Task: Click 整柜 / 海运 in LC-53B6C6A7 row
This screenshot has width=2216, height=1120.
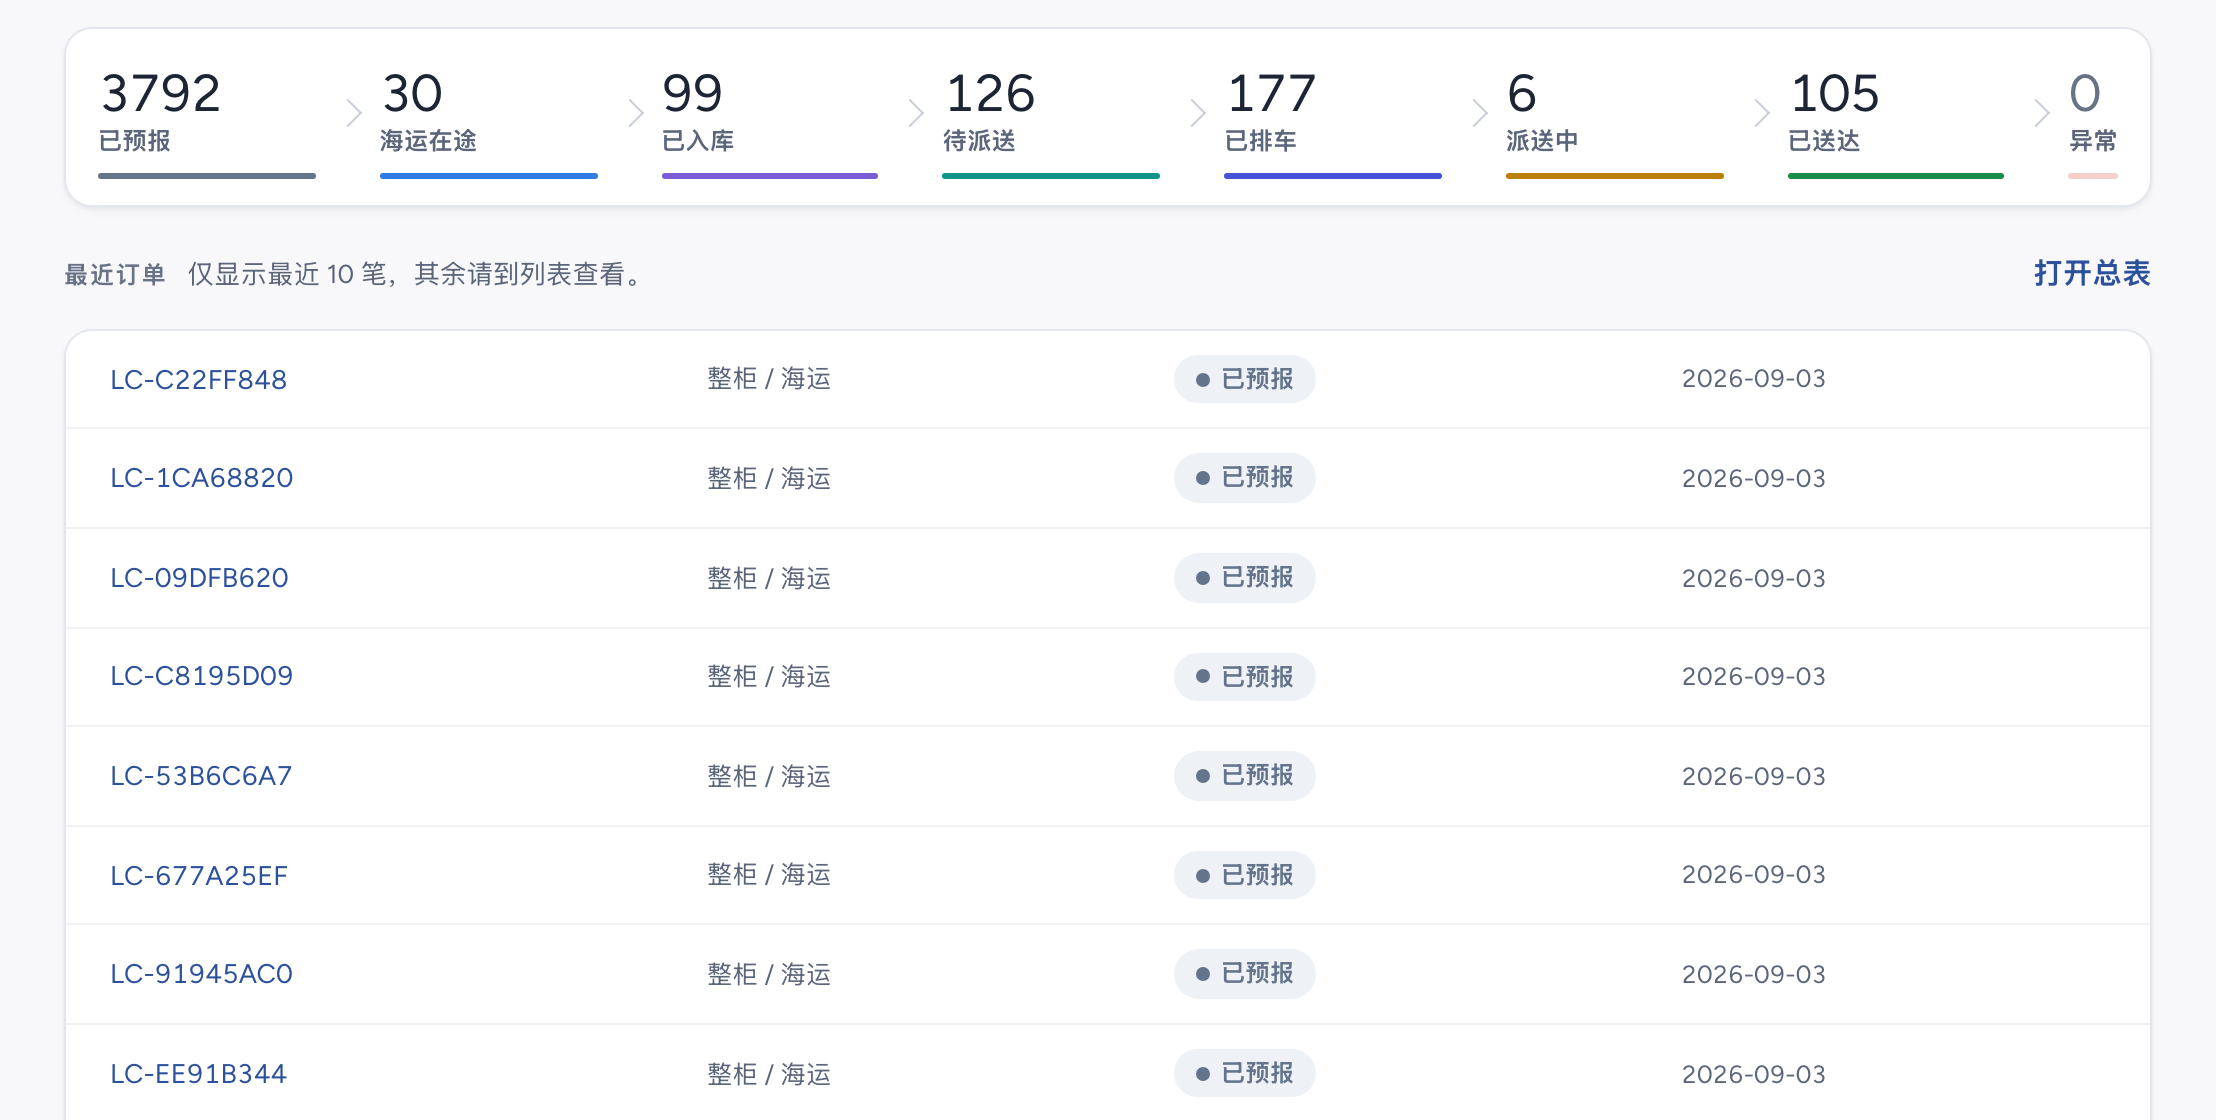Action: tap(769, 776)
